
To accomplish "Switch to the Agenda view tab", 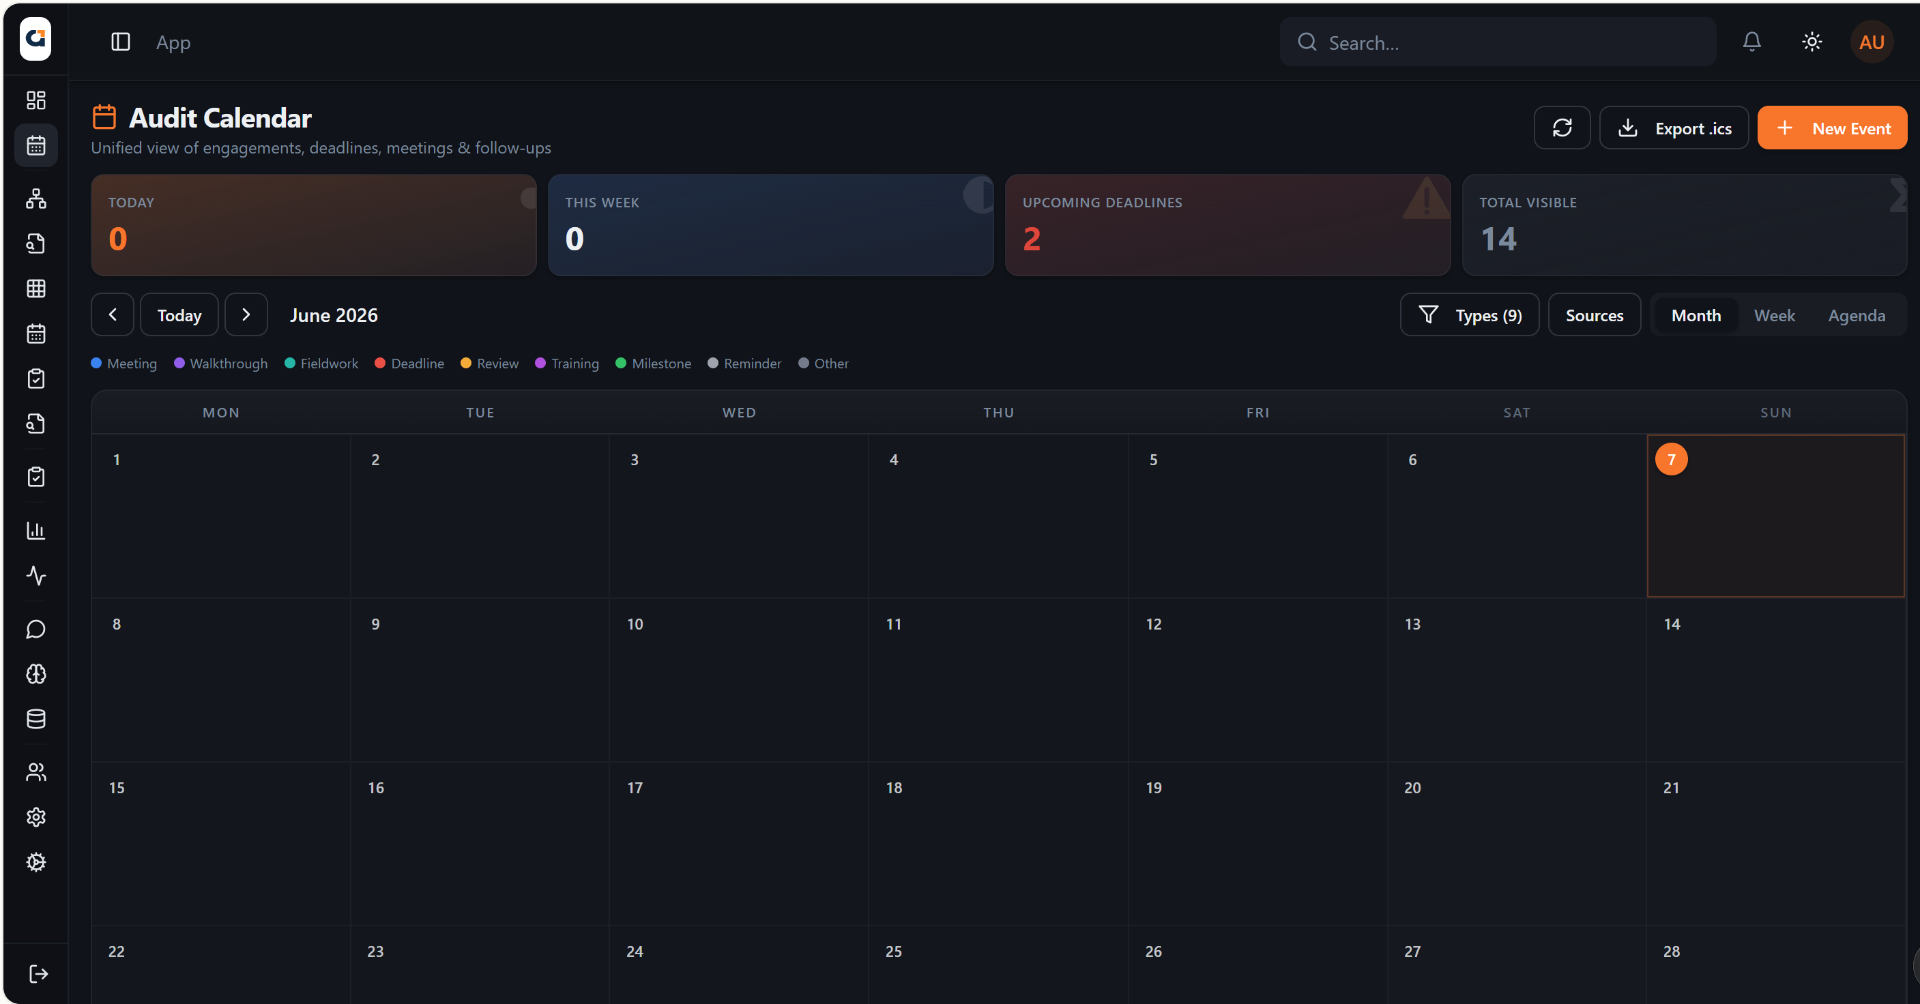I will click(1856, 315).
